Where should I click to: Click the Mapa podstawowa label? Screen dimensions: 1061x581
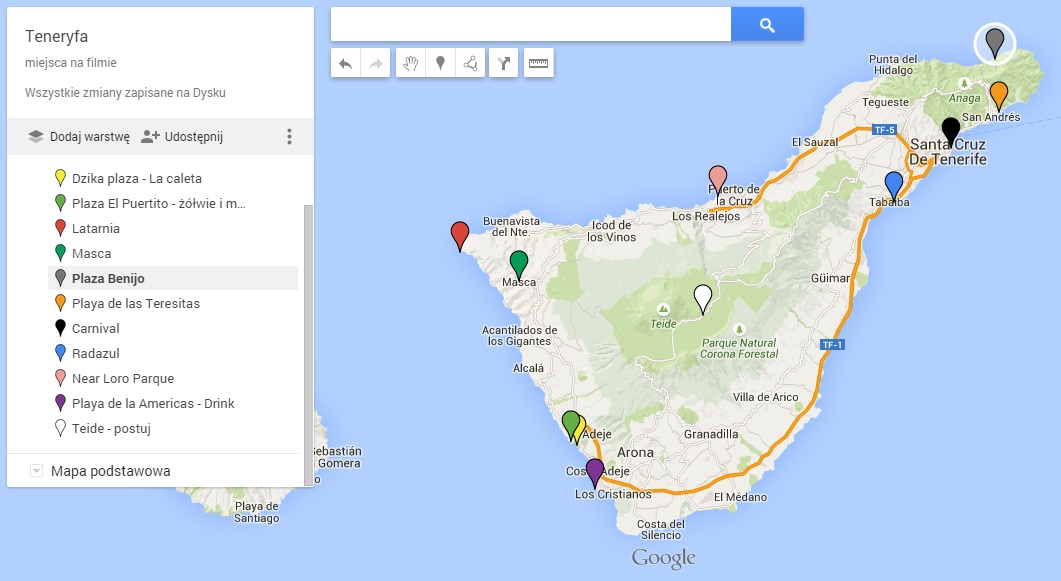pos(110,471)
